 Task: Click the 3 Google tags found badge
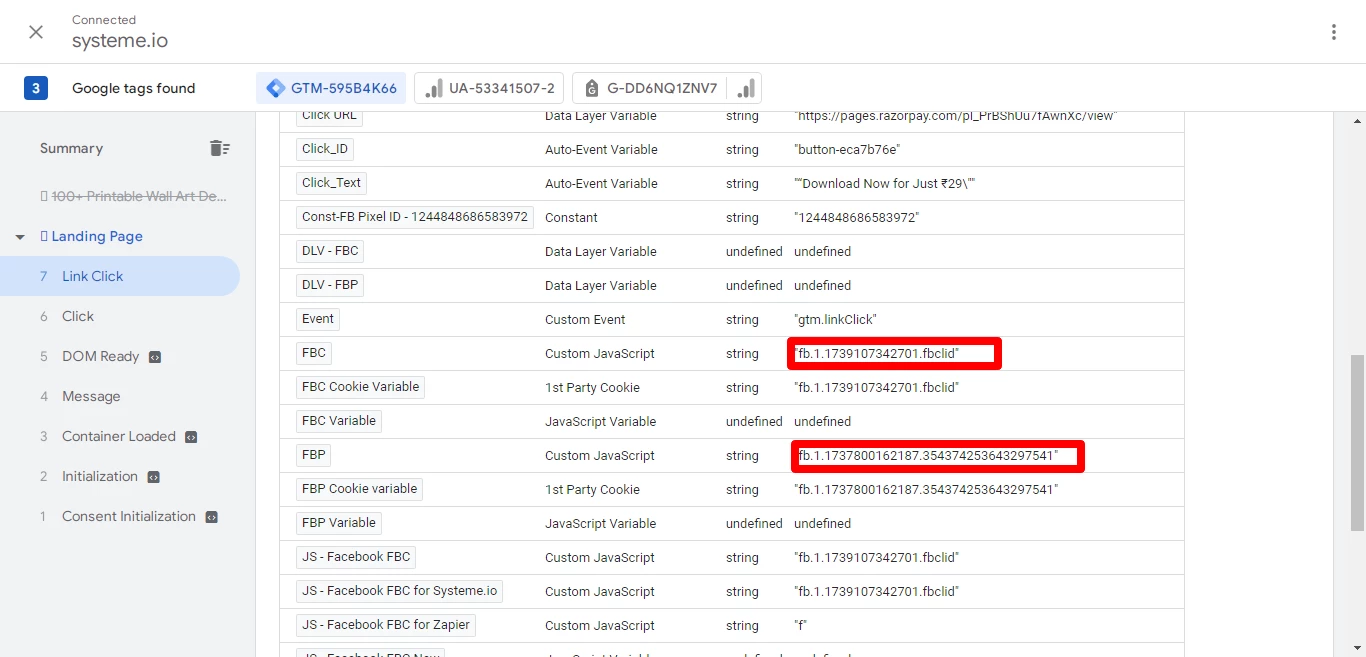point(36,88)
